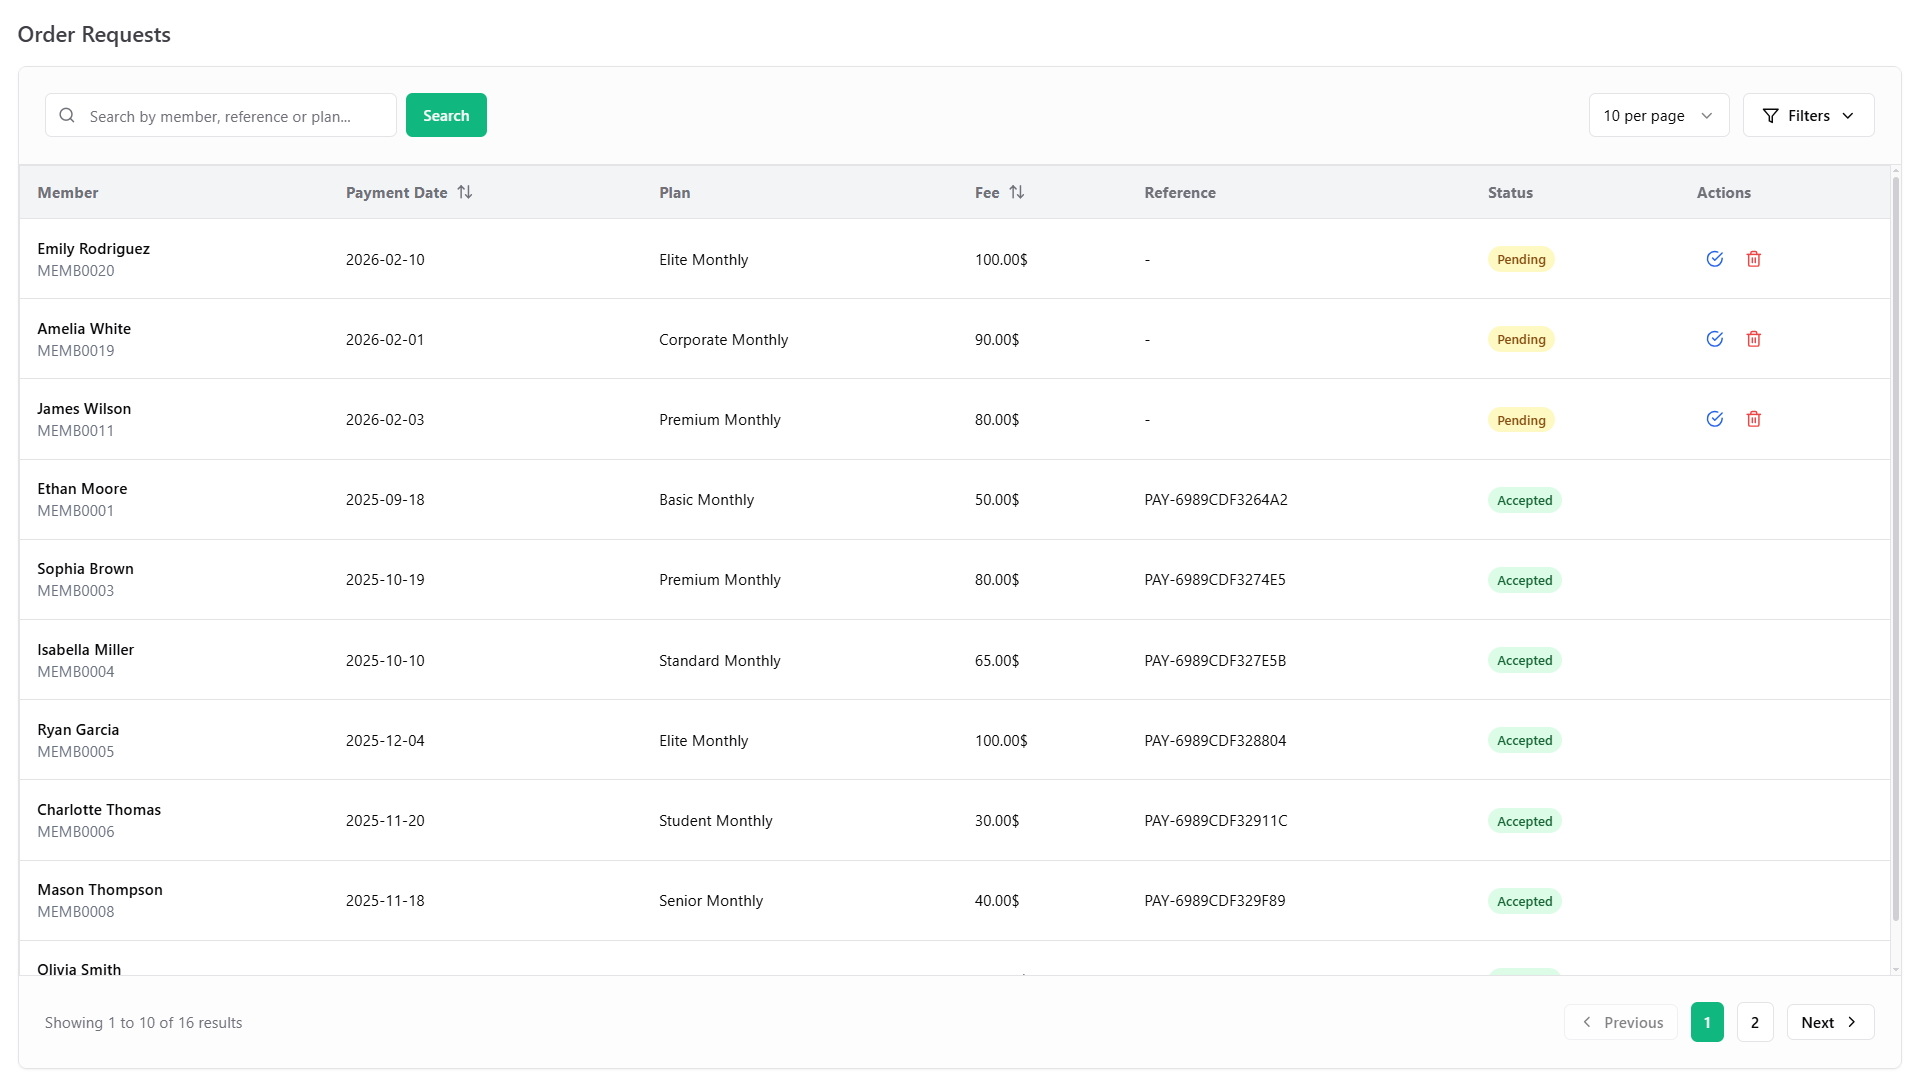Click the Status column header
The width and height of the screenshot is (1920, 1080).
[x=1510, y=193]
